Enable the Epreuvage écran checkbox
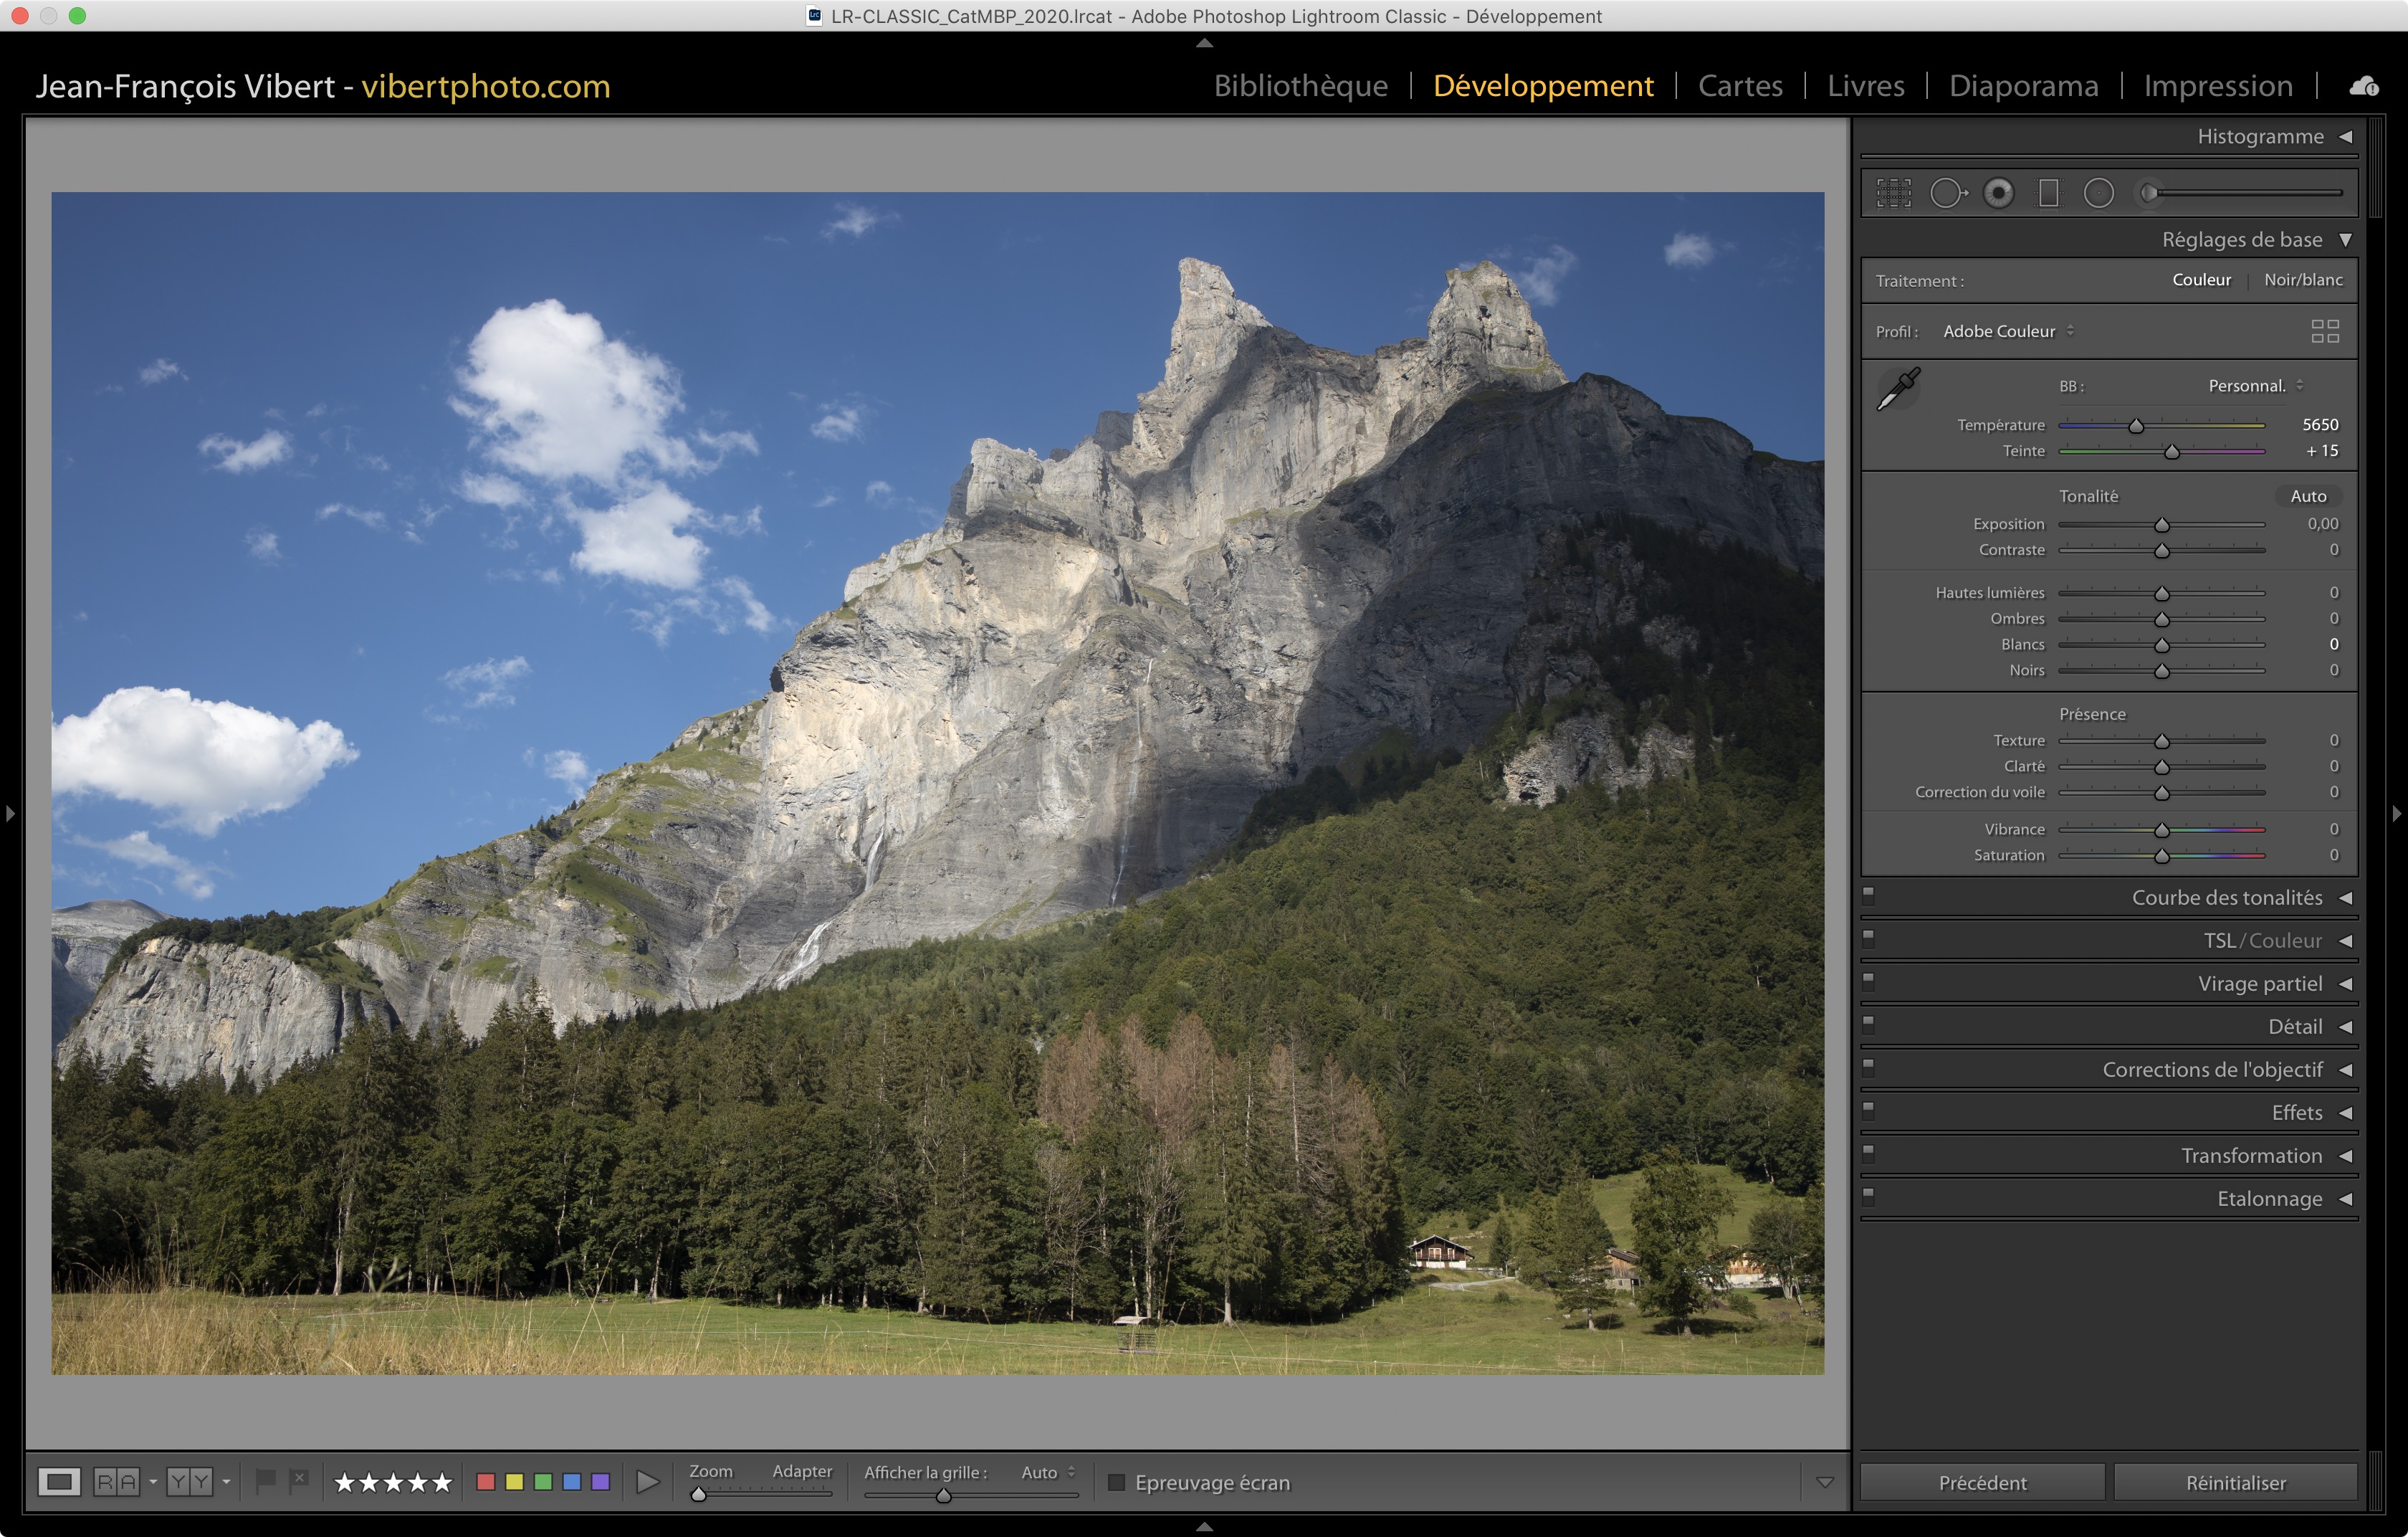 tap(1117, 1482)
